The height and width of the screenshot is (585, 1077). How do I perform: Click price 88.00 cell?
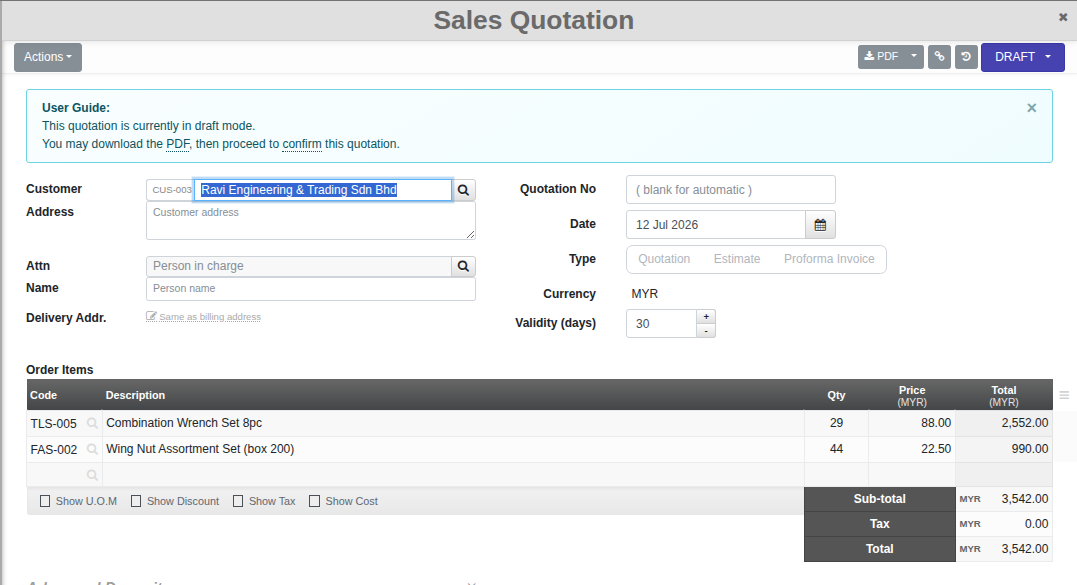pos(912,423)
